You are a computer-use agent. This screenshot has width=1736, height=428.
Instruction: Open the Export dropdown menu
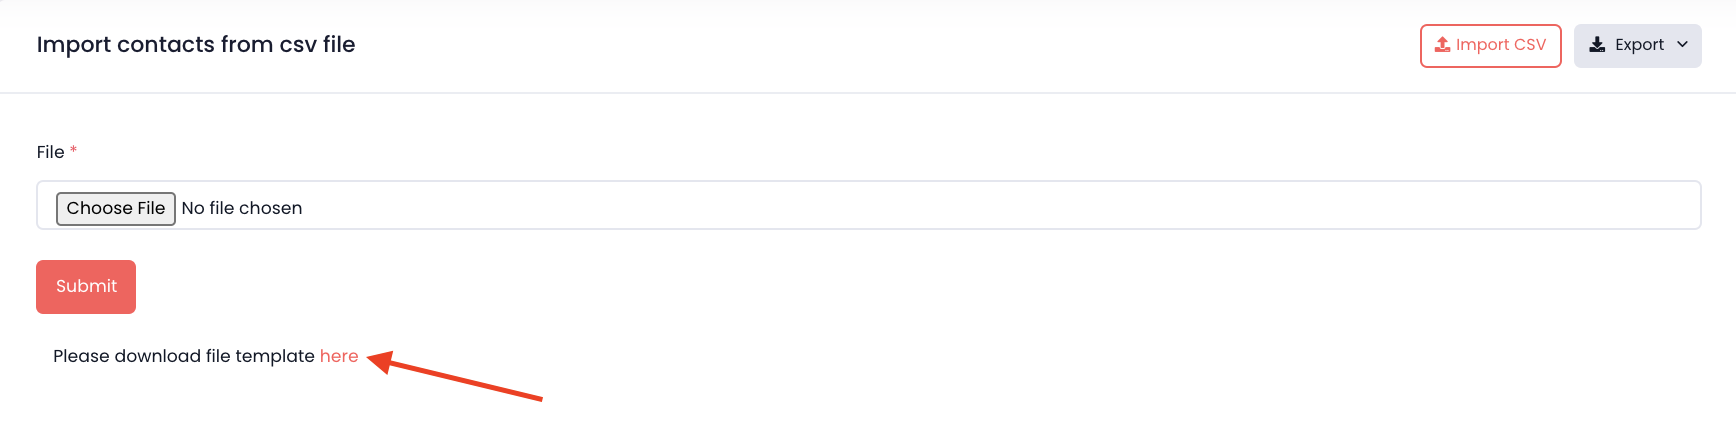tap(1637, 46)
